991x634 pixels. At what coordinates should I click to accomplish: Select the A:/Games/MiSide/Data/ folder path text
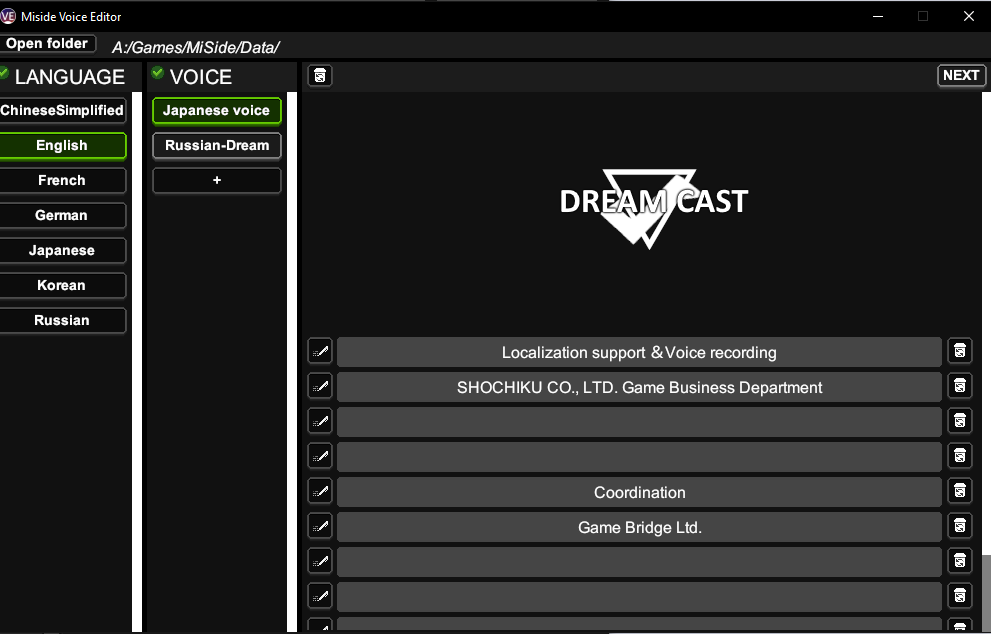pos(195,47)
